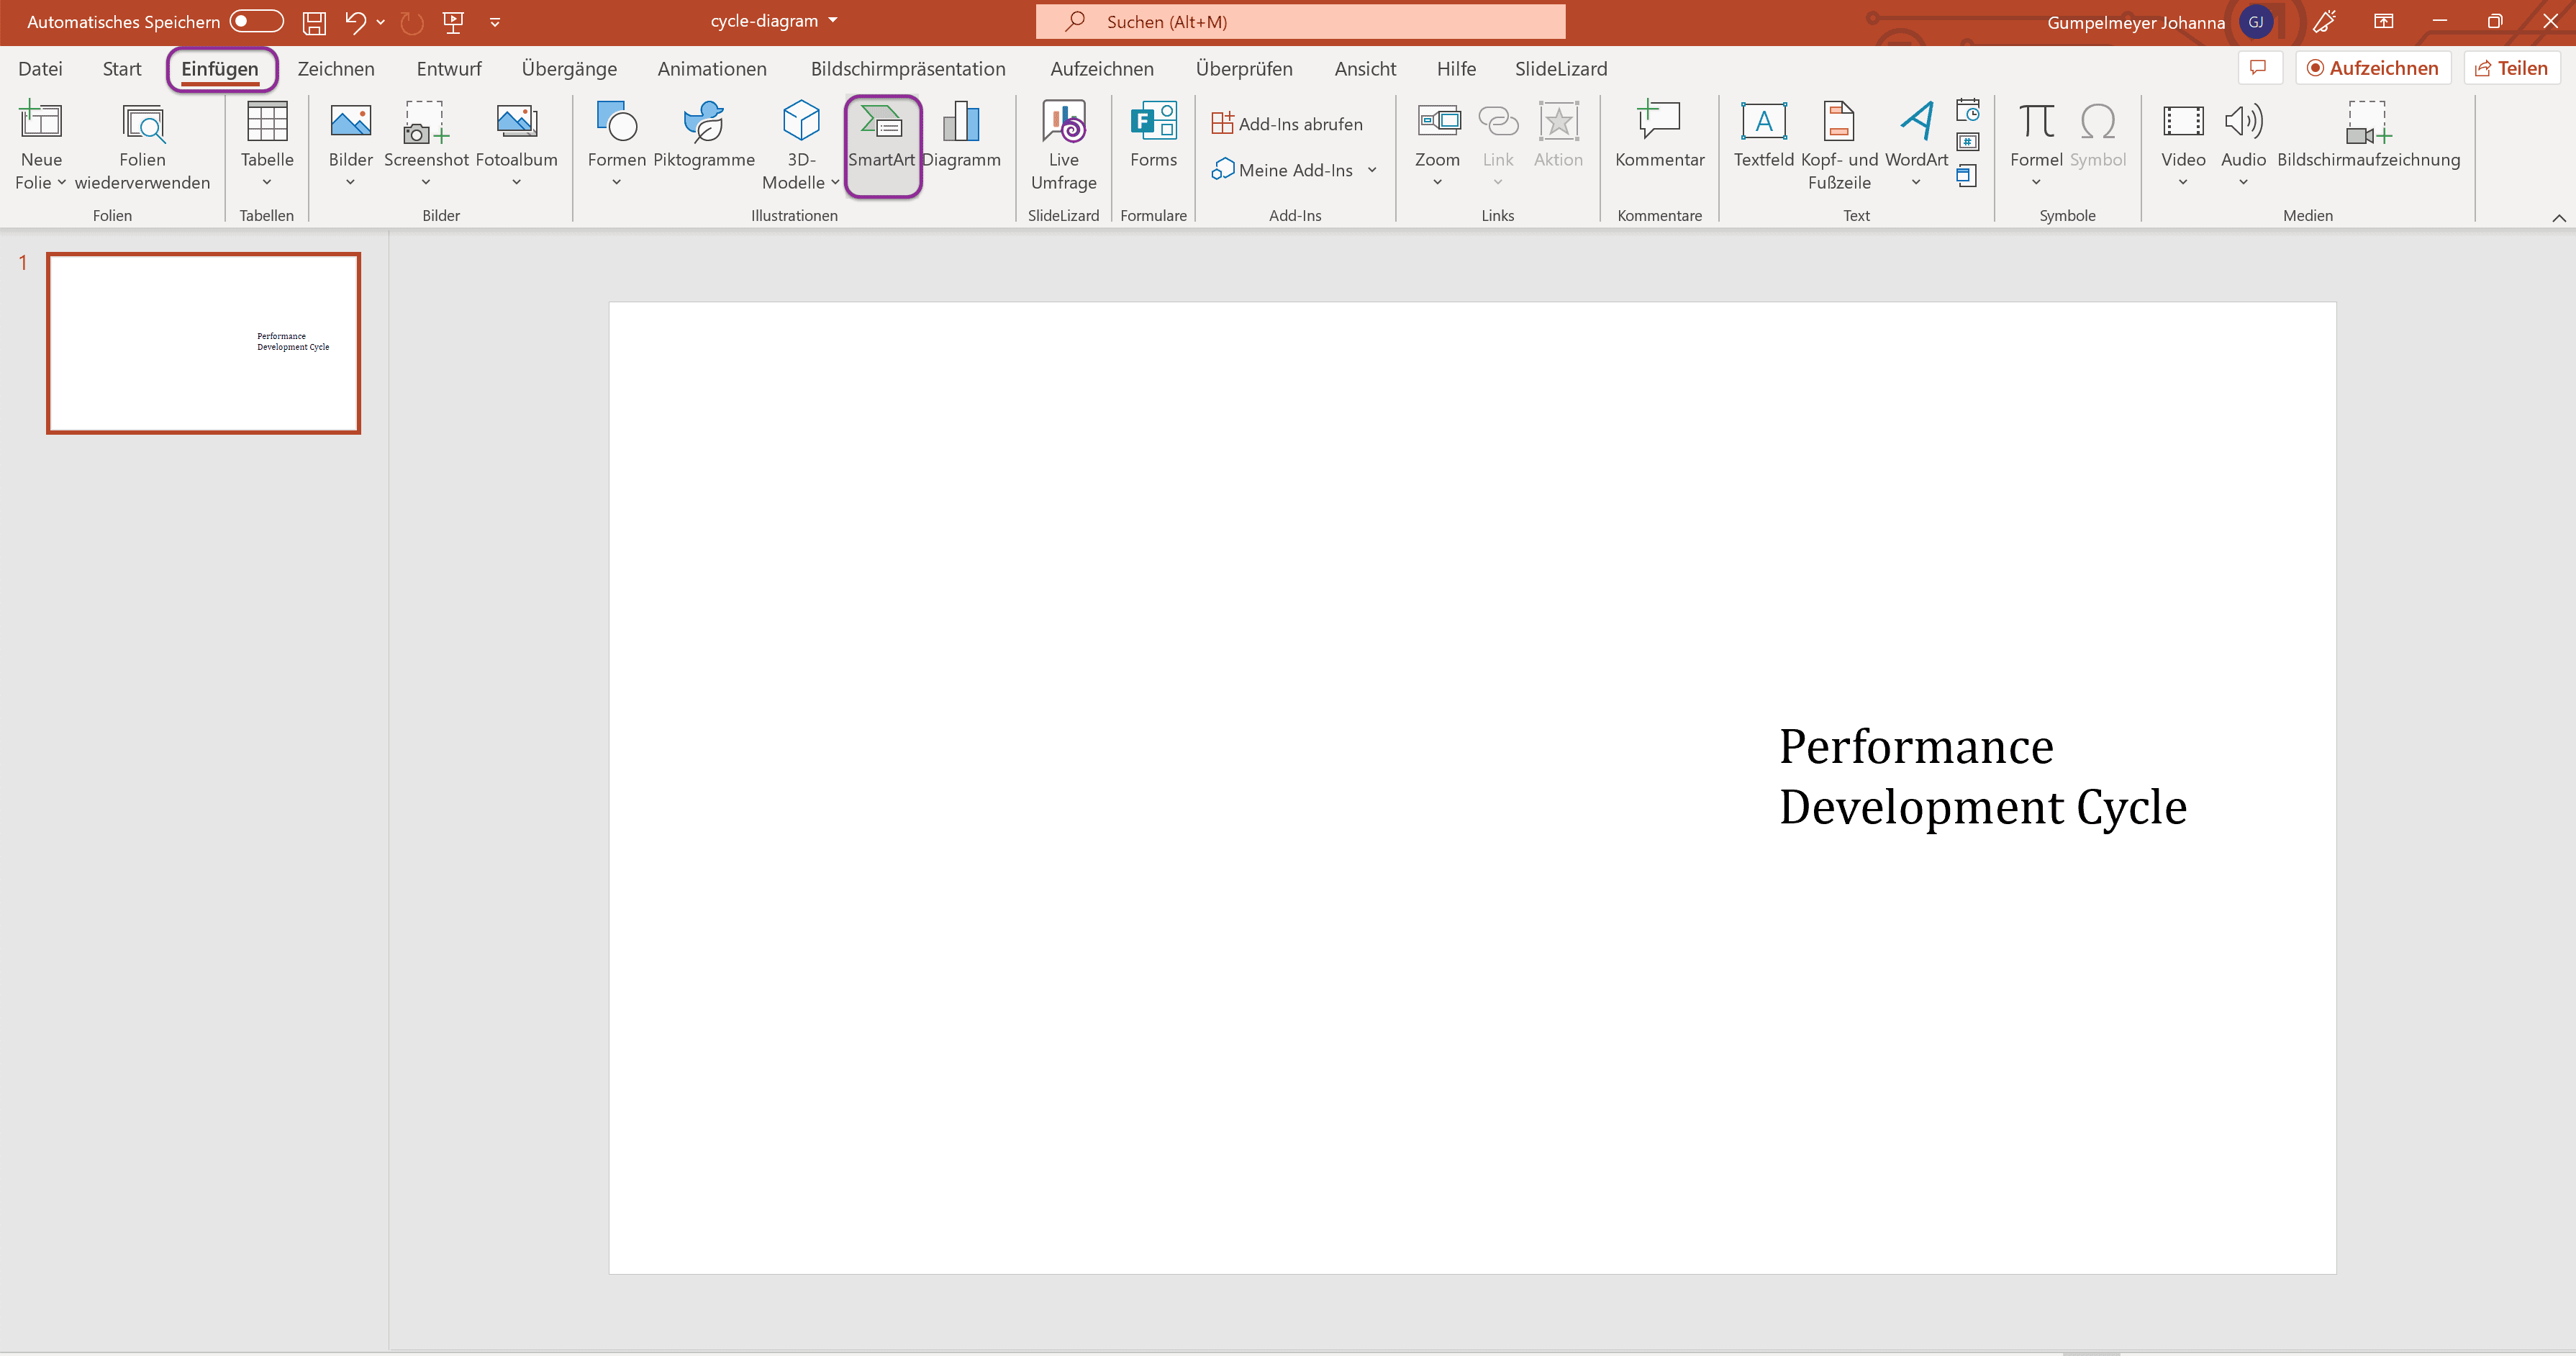Toggle Automatisches Speichern switch

tap(256, 21)
